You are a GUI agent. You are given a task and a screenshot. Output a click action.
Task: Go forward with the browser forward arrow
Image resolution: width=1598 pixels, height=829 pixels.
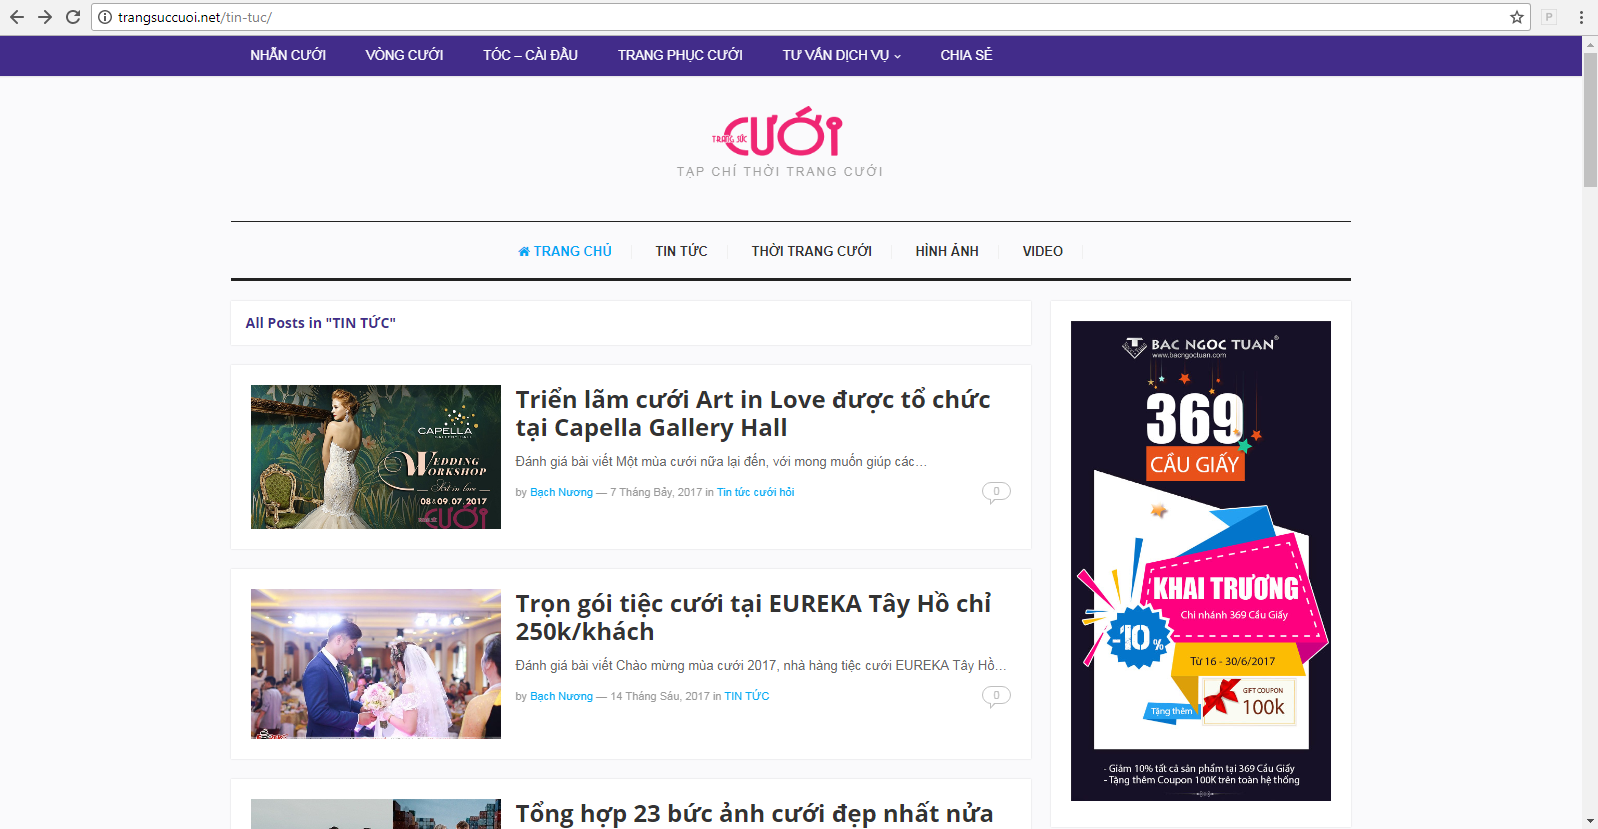(x=45, y=17)
